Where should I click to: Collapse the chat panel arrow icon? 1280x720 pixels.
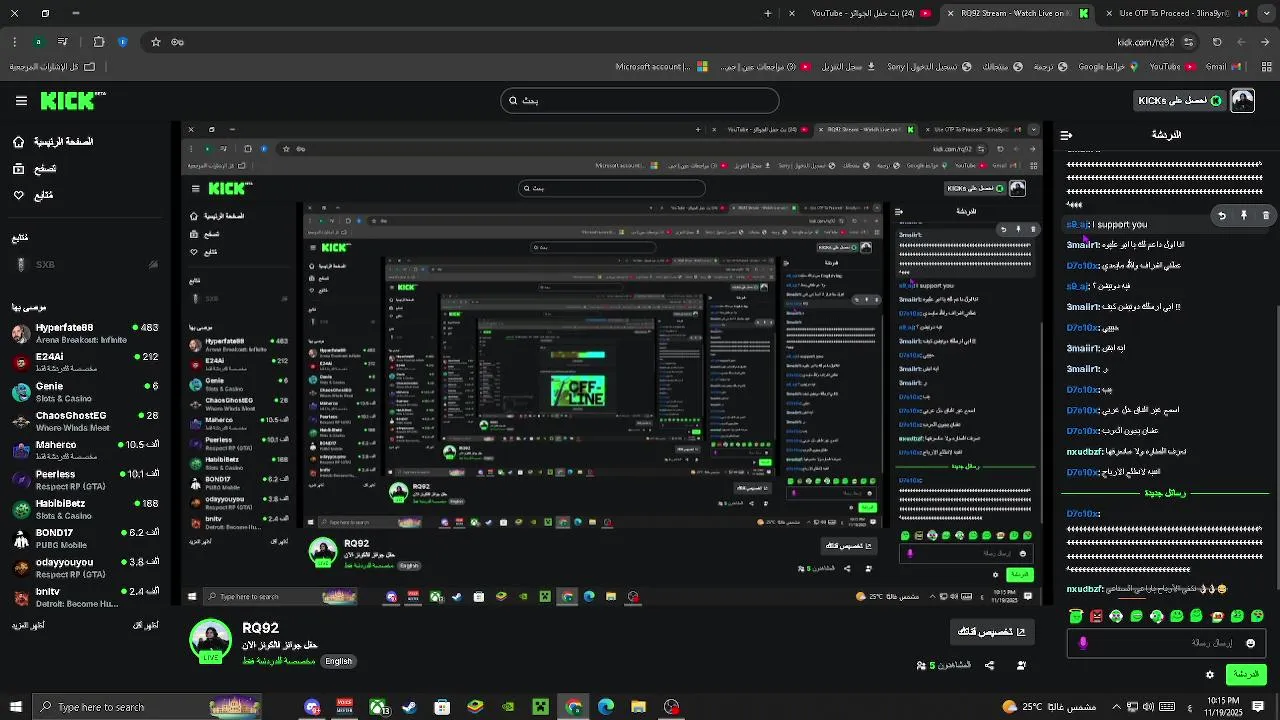click(1066, 135)
